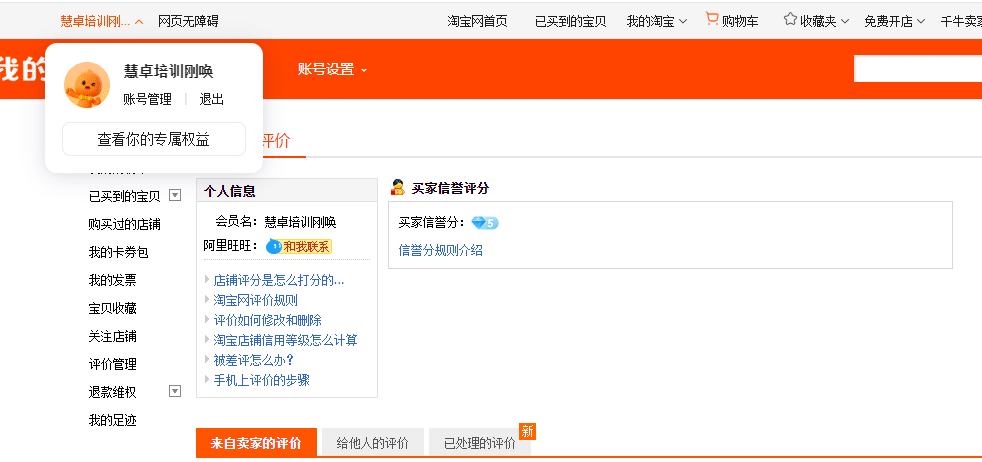The image size is (982, 462).
Task: Click the orange mascot avatar image
Action: pyautogui.click(x=87, y=85)
